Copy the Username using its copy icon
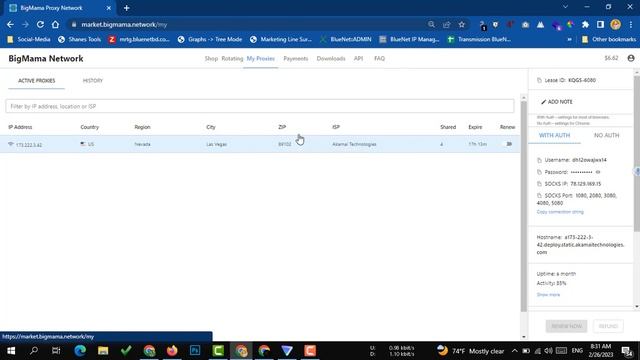Screen dimensions: 640x360 (x=539, y=160)
